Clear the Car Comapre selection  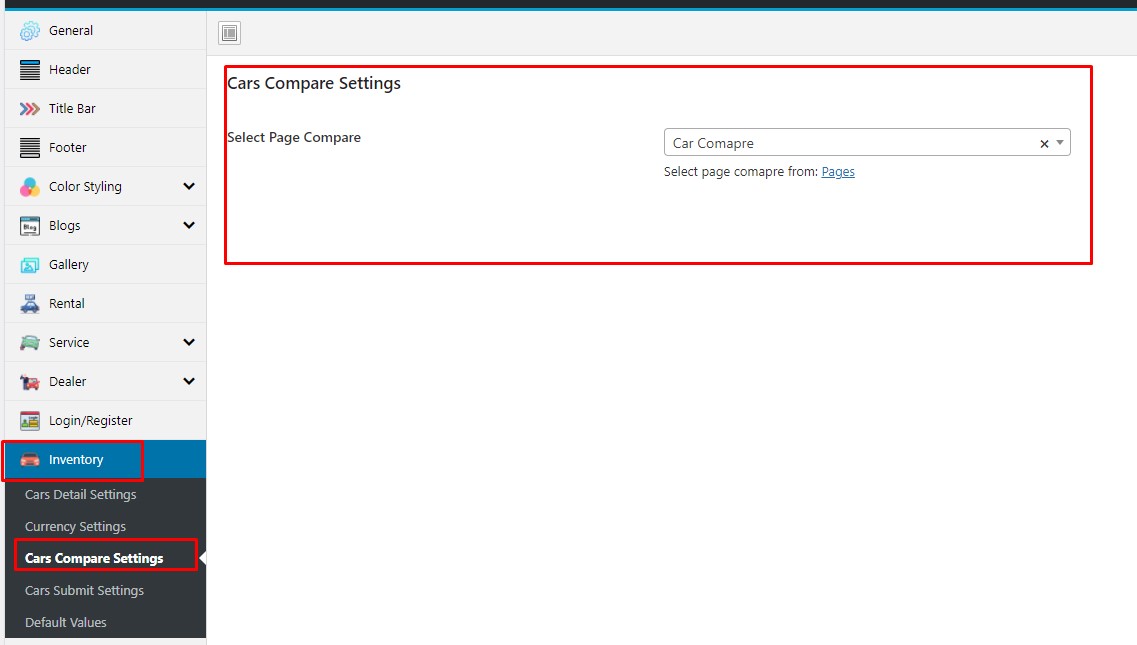click(x=1044, y=144)
